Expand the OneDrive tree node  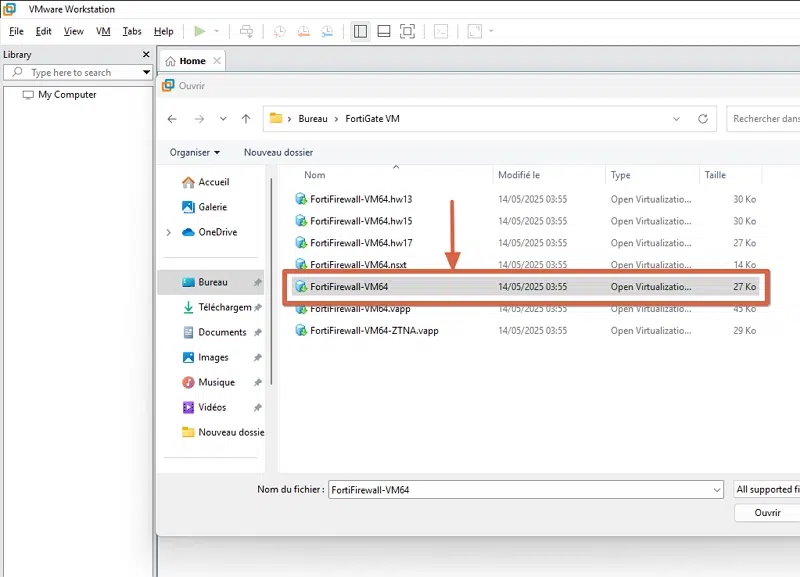click(168, 233)
